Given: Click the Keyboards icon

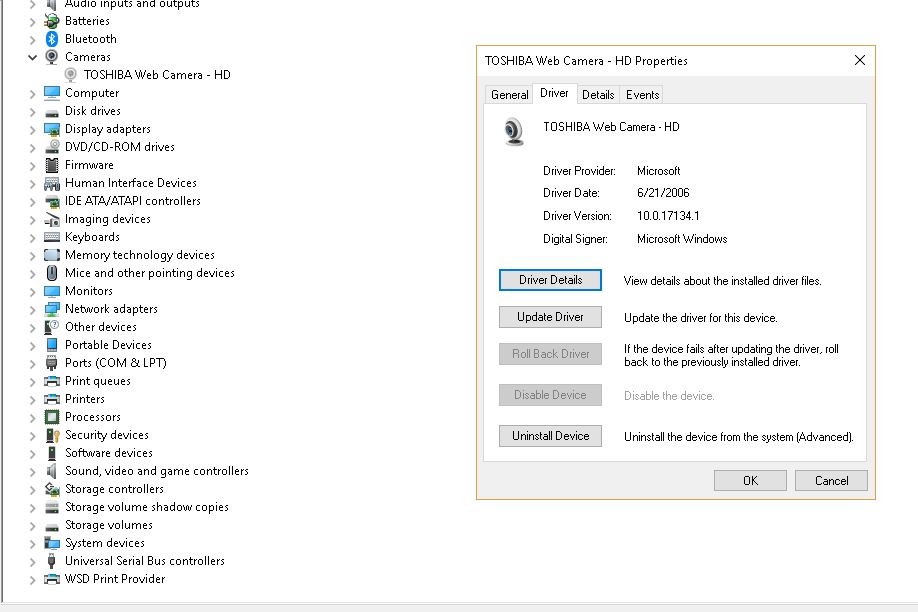Looking at the screenshot, I should coord(52,237).
